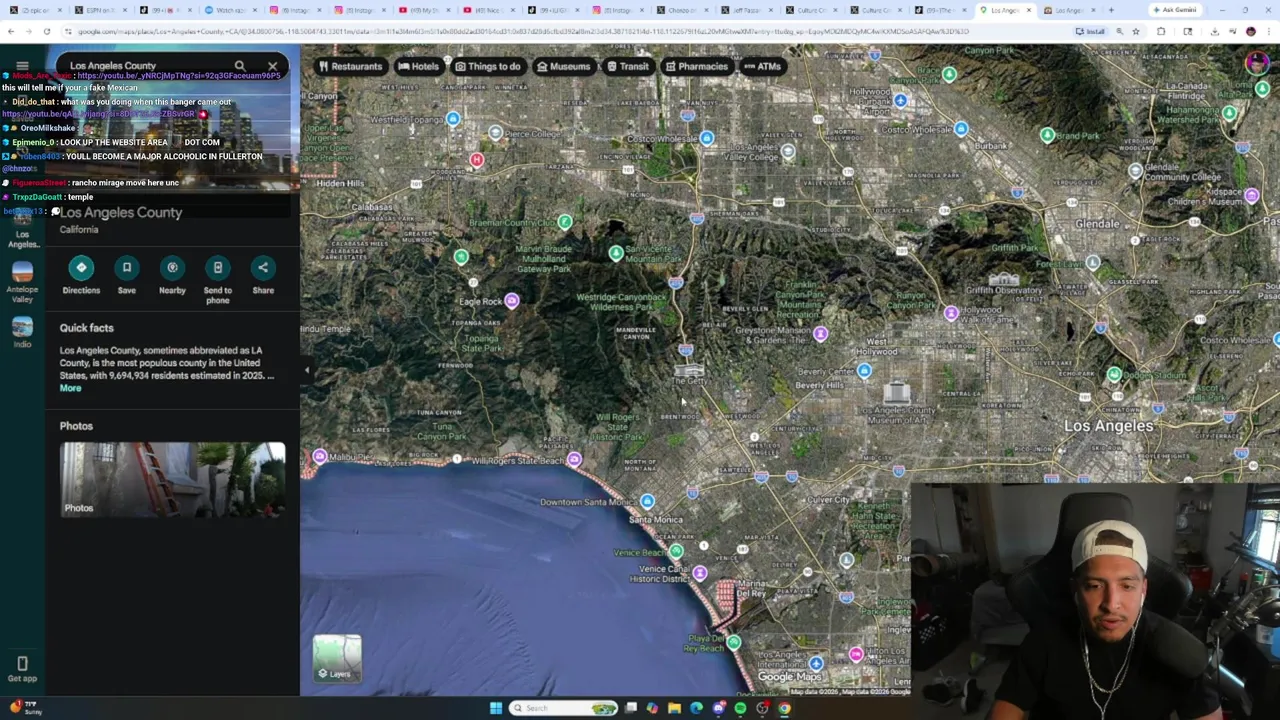Screen dimensions: 1280x720
Task: Click the Google account avatar on the map
Action: coord(1257,64)
